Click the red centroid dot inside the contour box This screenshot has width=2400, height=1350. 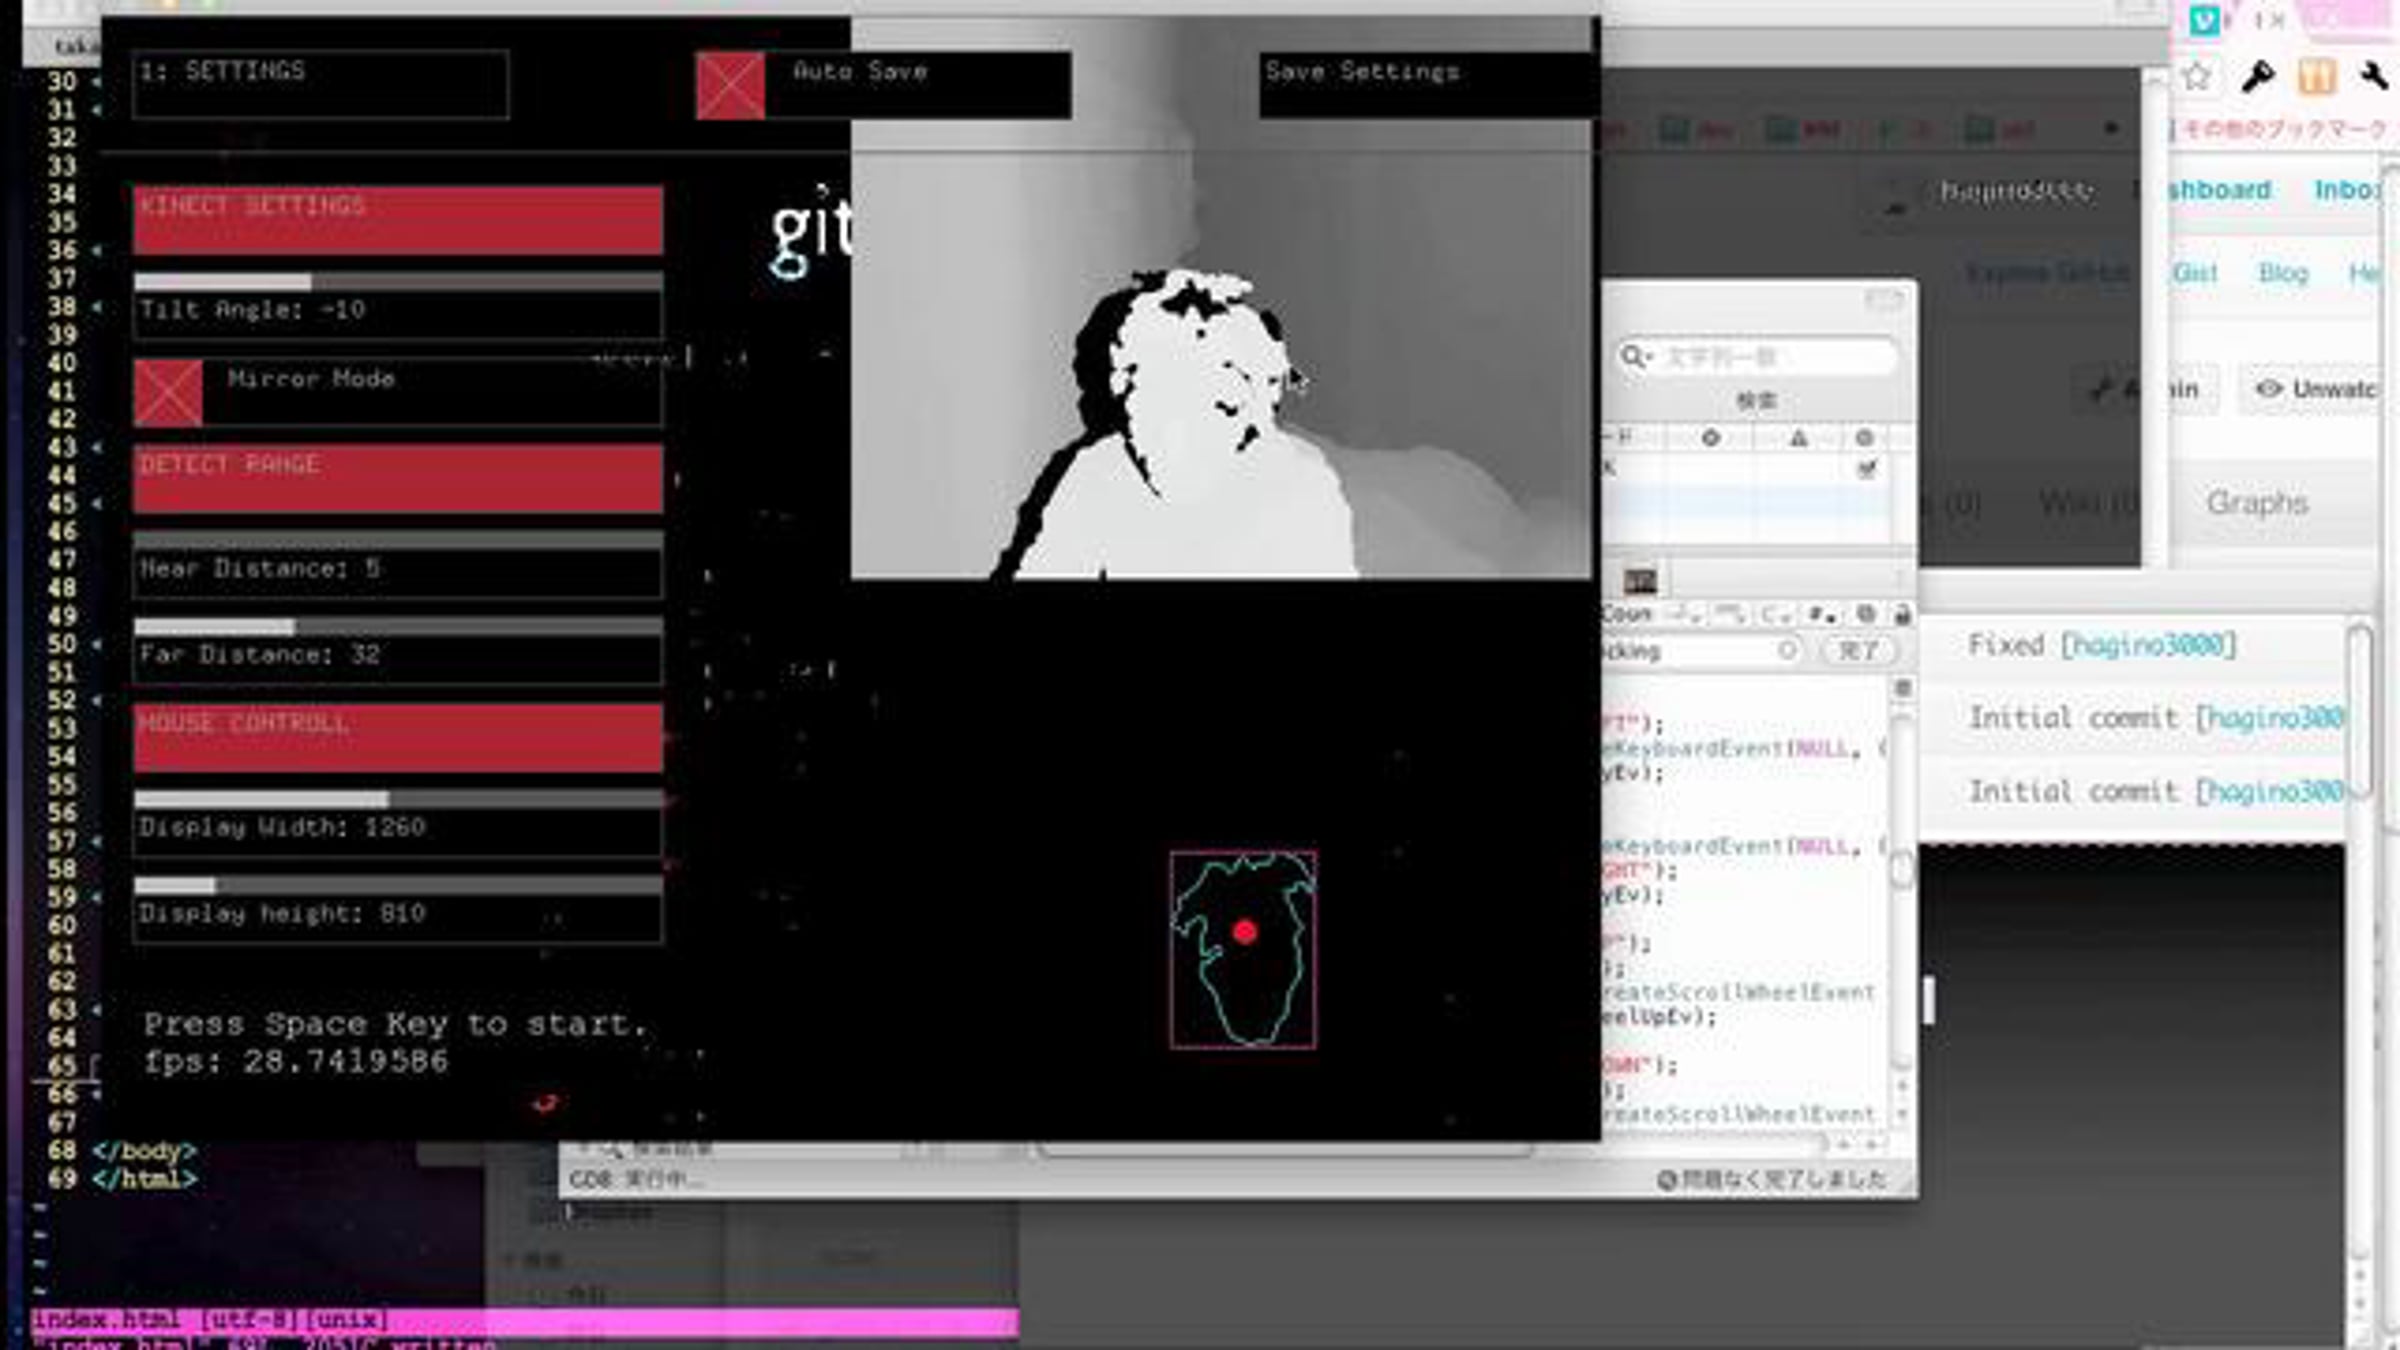click(x=1245, y=932)
